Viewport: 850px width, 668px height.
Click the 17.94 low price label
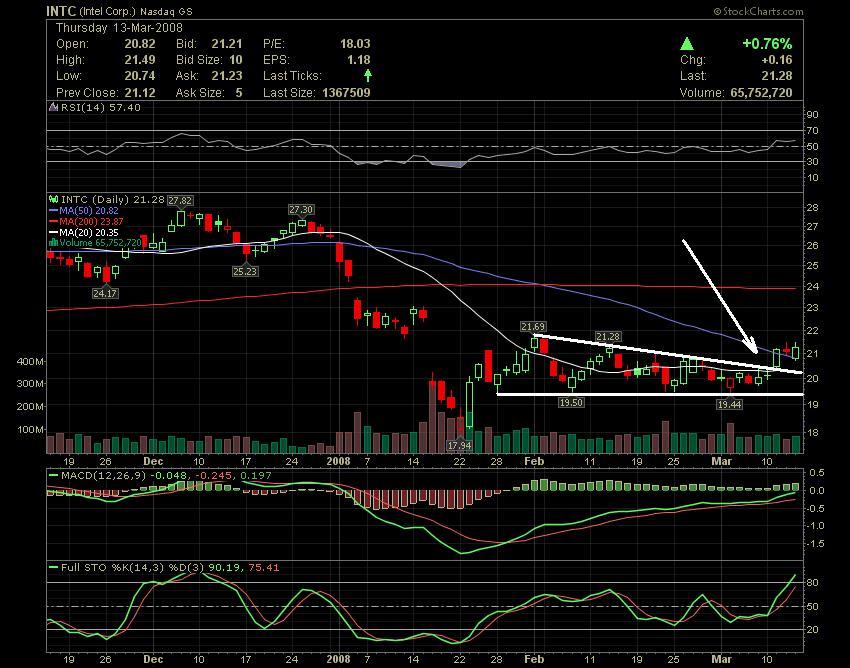tap(459, 445)
